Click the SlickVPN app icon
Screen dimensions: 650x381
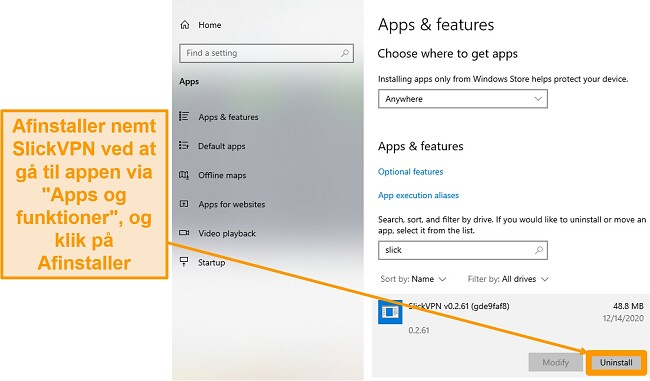tap(390, 312)
